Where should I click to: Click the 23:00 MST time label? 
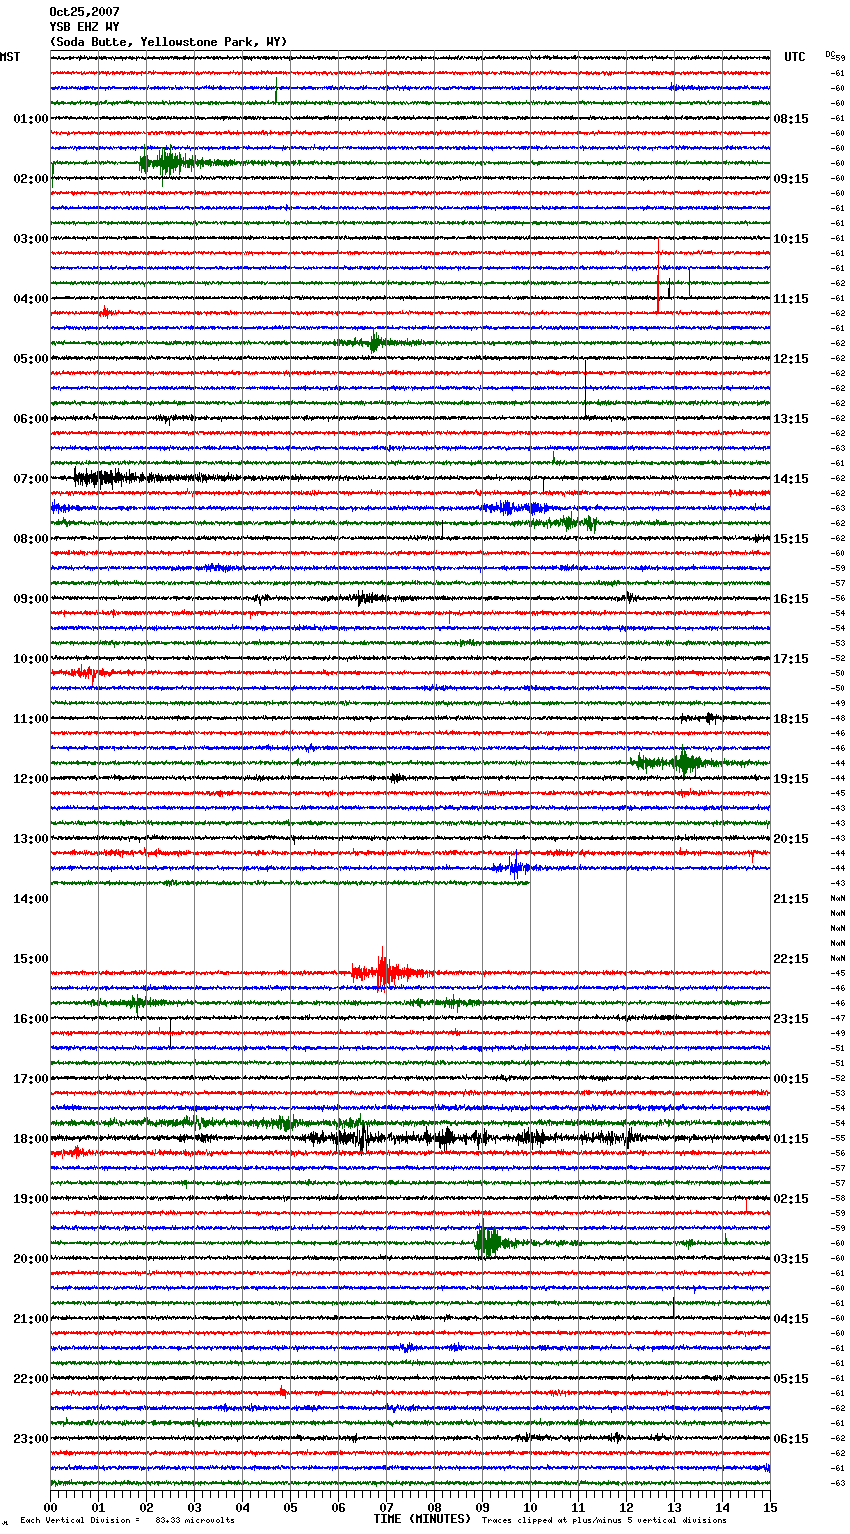[x=30, y=1439]
